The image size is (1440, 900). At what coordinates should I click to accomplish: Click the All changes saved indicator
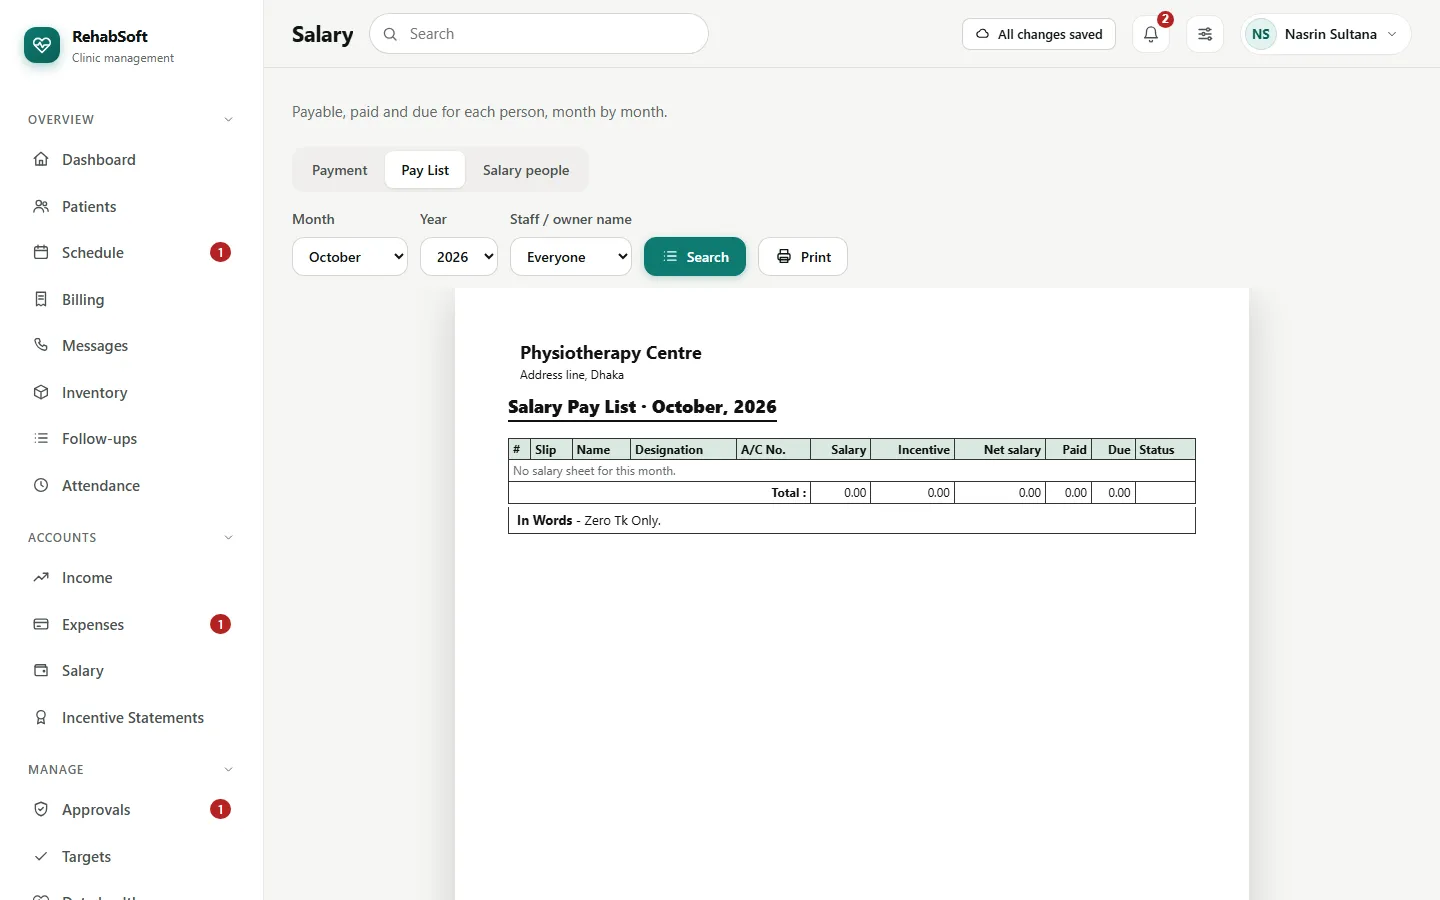tap(1039, 34)
